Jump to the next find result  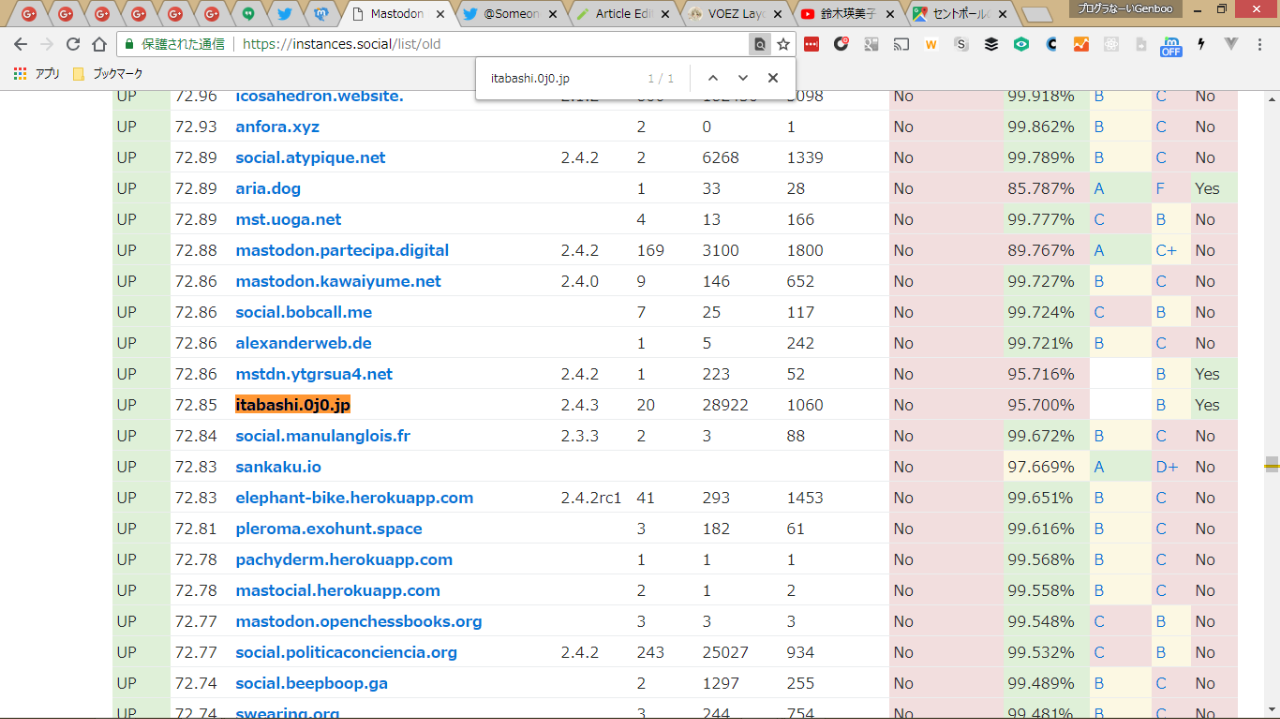click(742, 78)
